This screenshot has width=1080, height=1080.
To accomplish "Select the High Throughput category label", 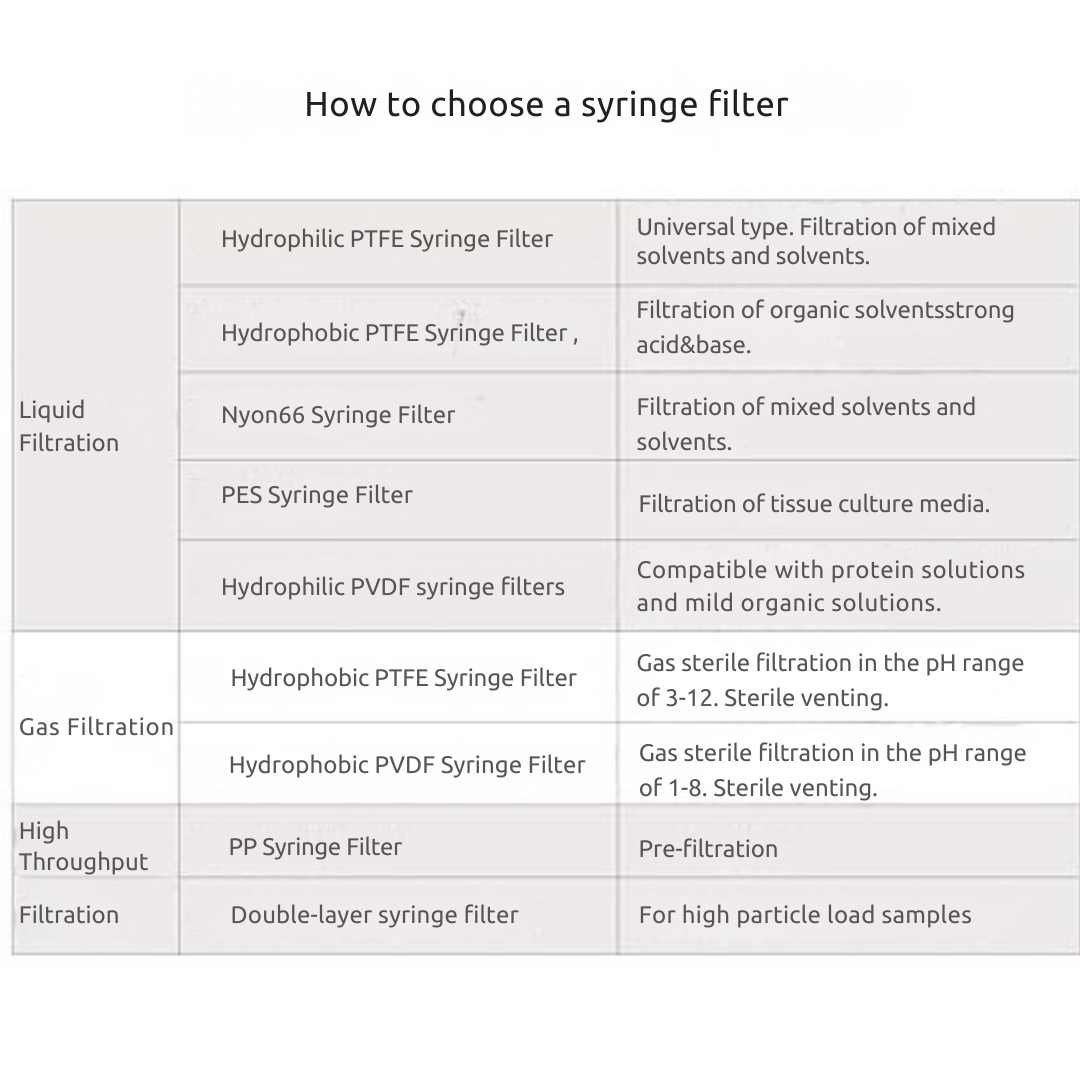I will (83, 846).
